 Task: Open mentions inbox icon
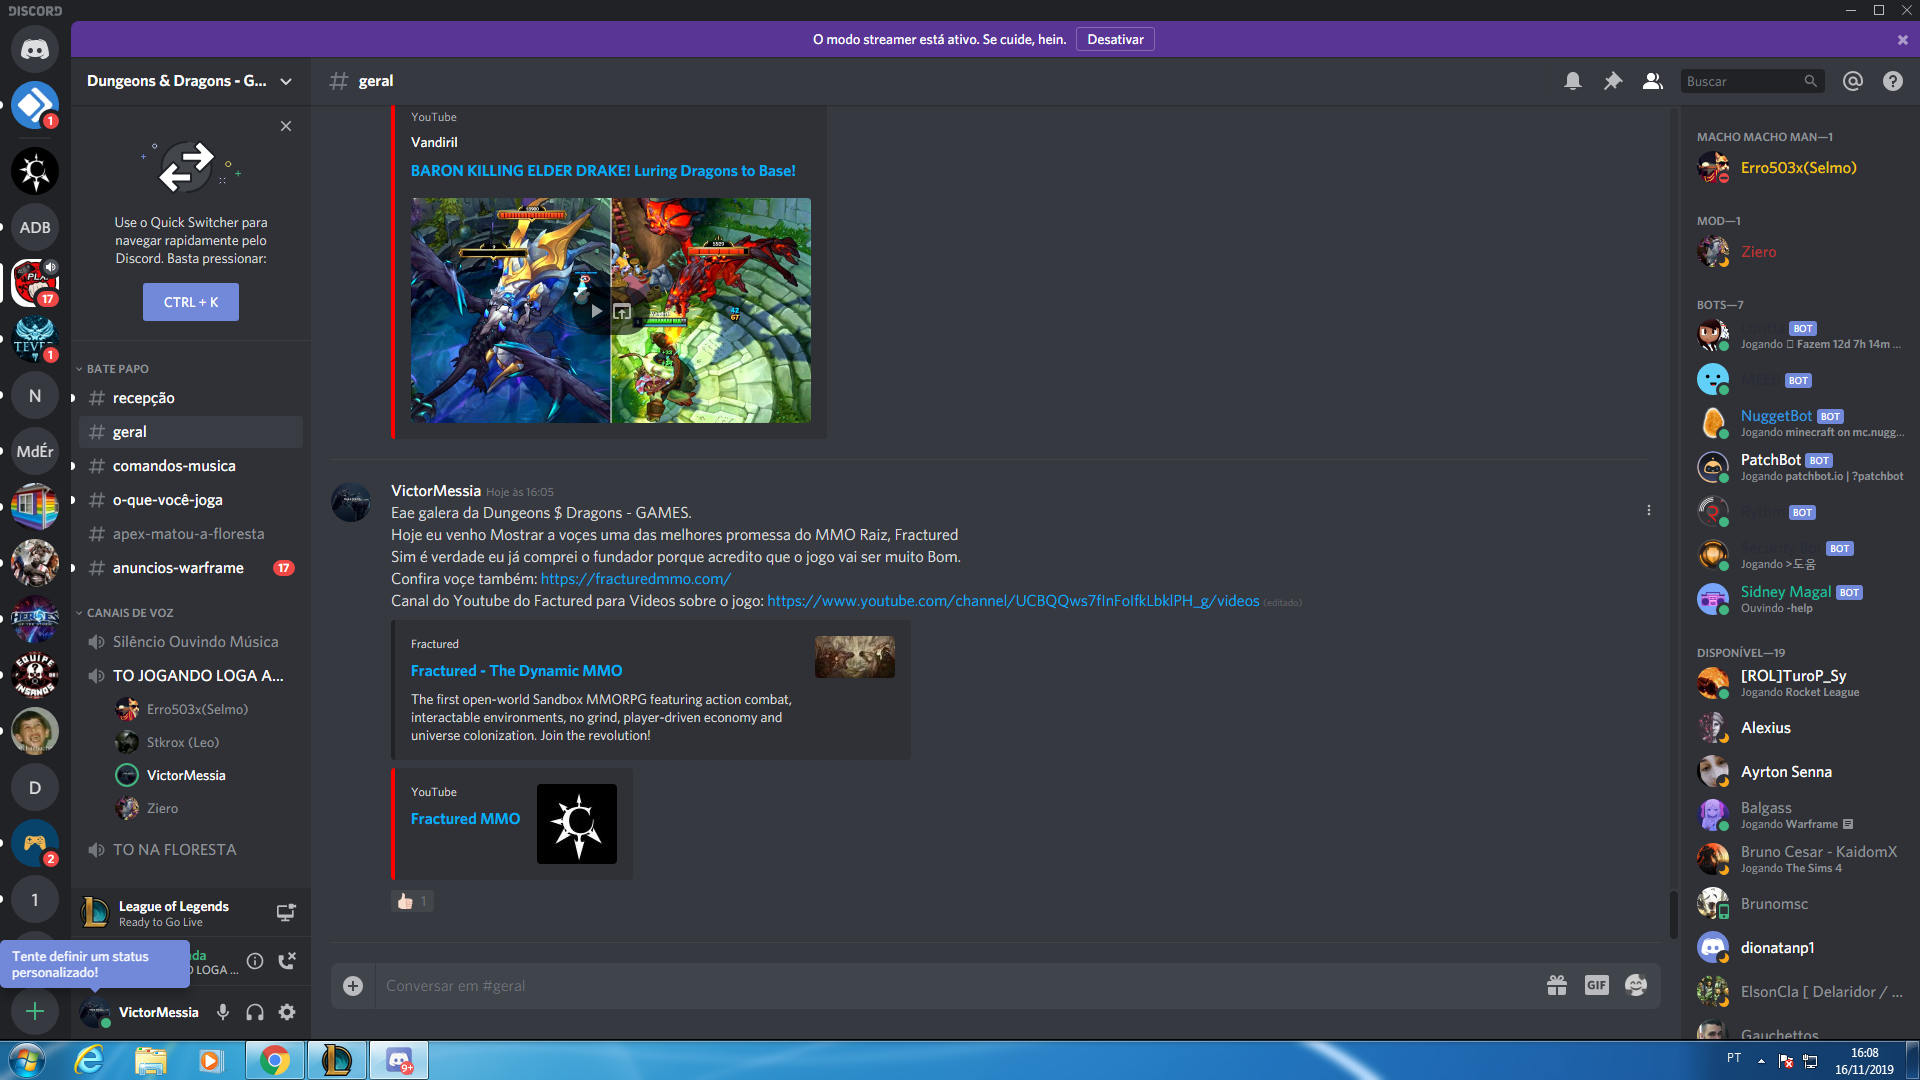tap(1853, 81)
